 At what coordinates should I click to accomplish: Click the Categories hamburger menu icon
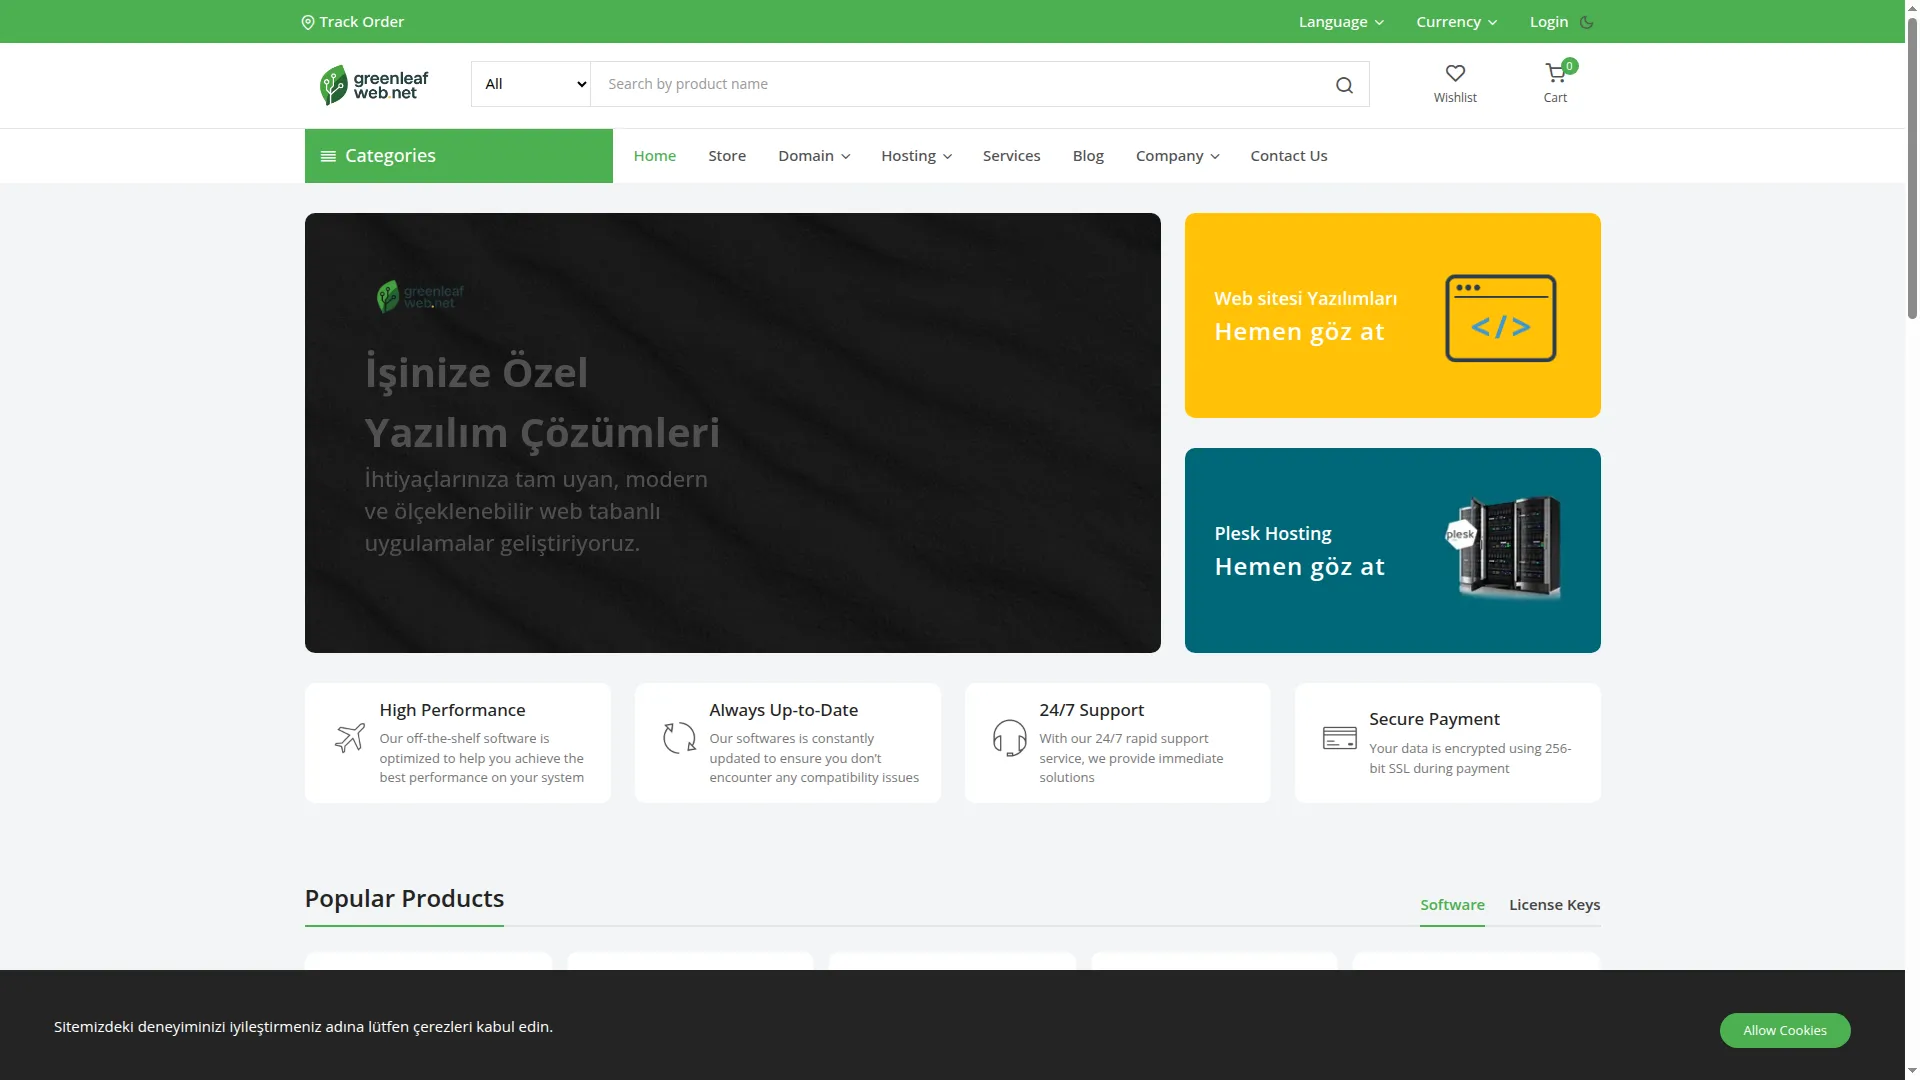(328, 156)
